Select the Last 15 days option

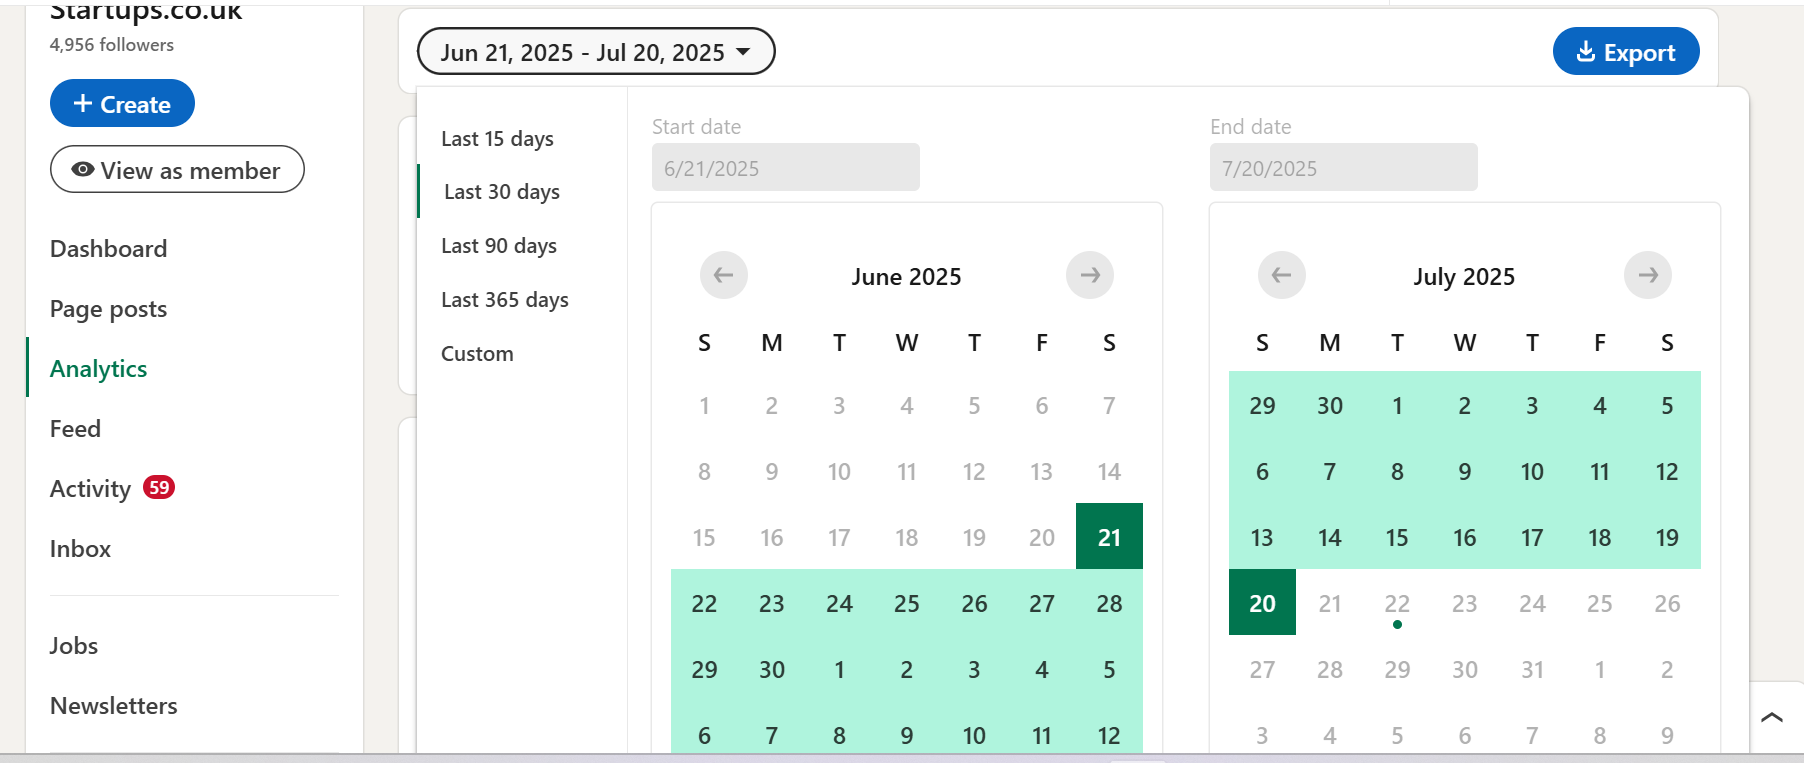tap(497, 139)
